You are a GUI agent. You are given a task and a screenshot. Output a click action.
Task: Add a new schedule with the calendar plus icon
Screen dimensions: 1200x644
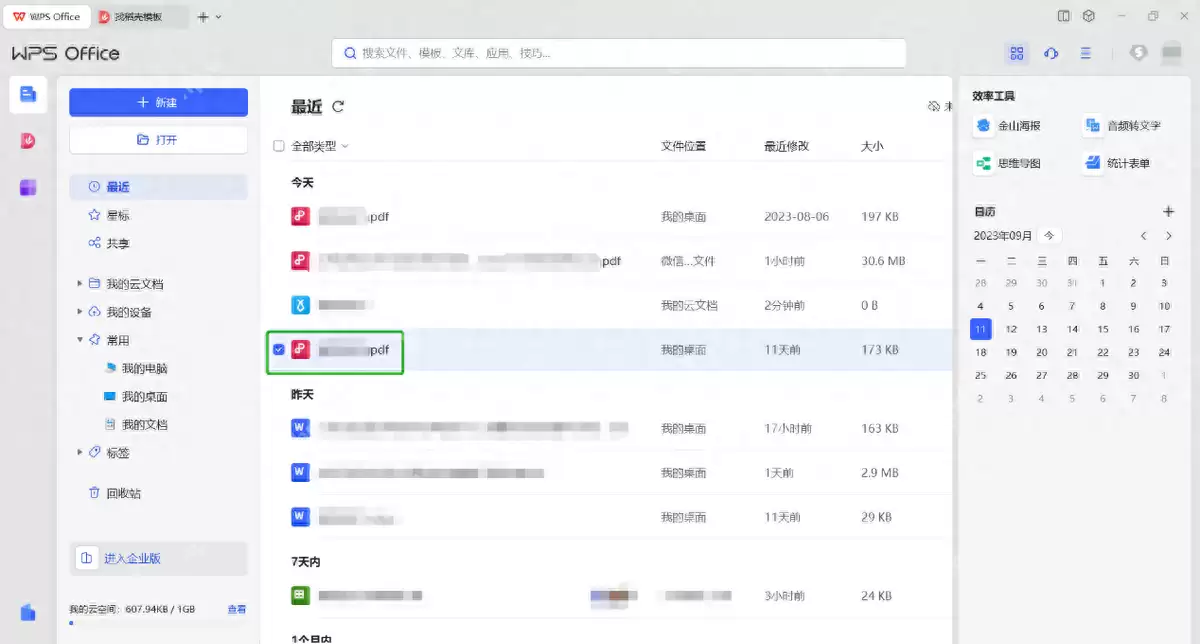pyautogui.click(x=1168, y=211)
